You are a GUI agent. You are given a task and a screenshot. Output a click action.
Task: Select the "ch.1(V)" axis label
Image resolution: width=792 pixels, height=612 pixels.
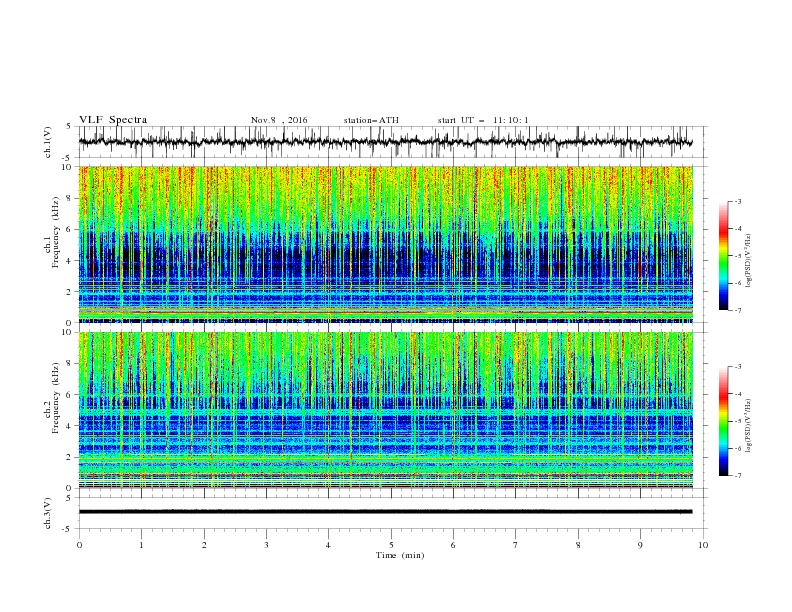click(48, 142)
